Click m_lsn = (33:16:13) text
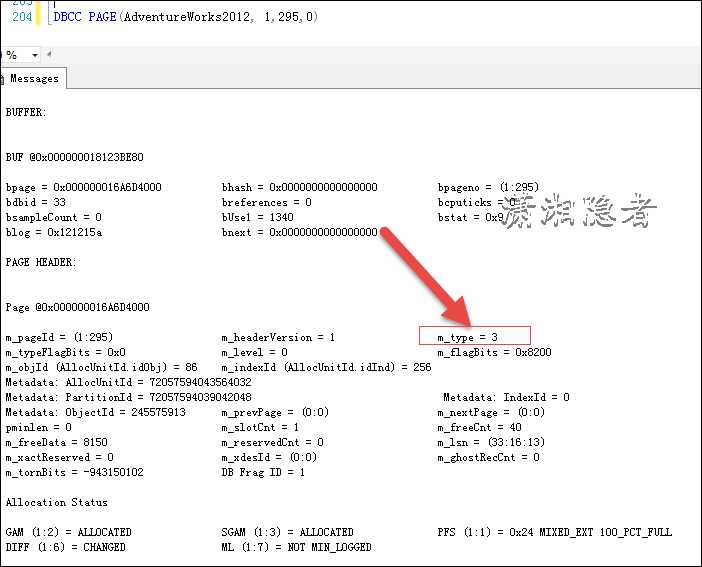Image resolution: width=702 pixels, height=567 pixels. [x=491, y=442]
